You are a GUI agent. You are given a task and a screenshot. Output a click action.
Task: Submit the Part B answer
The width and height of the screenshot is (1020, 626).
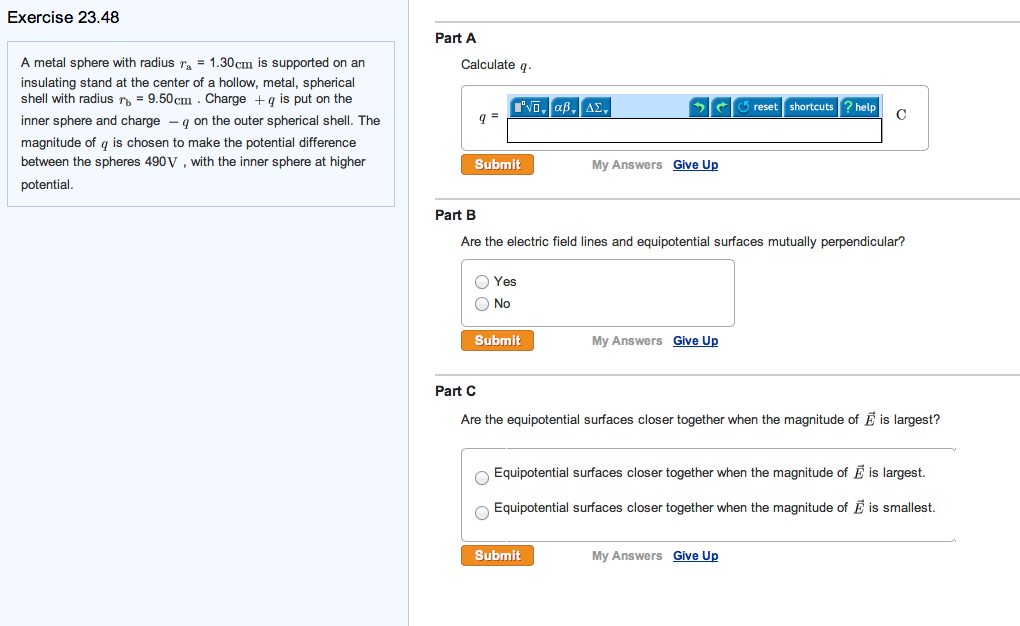click(497, 341)
